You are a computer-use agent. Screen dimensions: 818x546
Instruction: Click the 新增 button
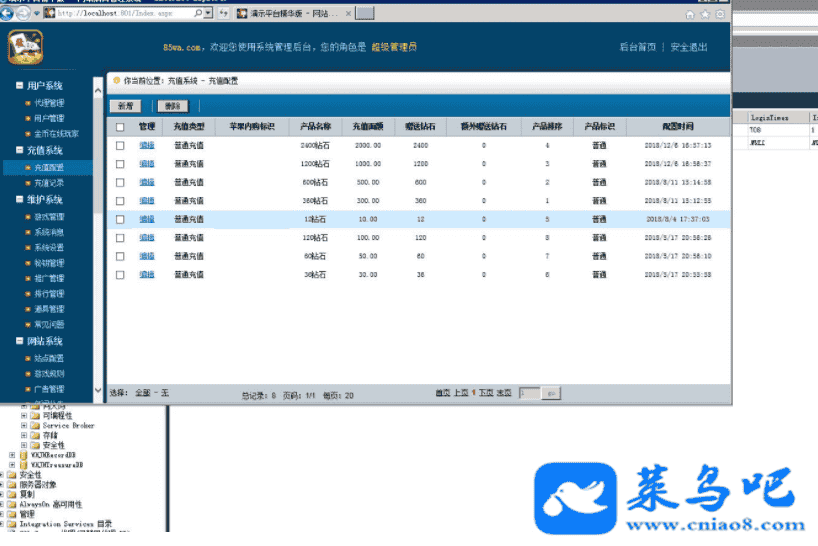pyautogui.click(x=126, y=105)
